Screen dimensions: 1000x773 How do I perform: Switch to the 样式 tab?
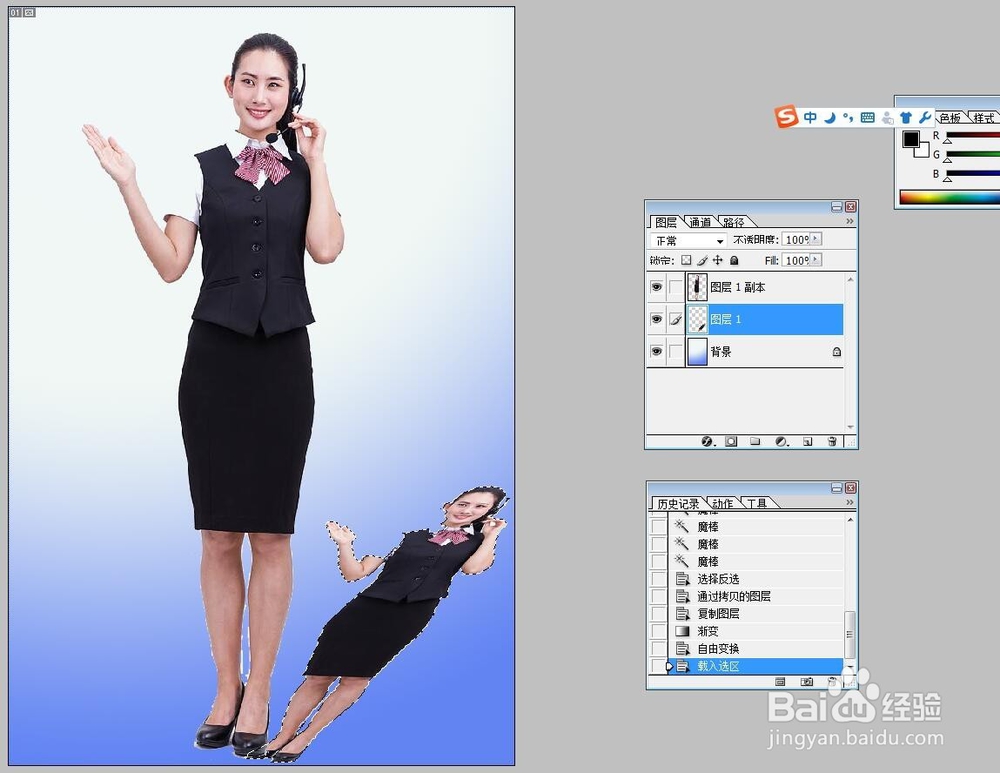coord(984,117)
